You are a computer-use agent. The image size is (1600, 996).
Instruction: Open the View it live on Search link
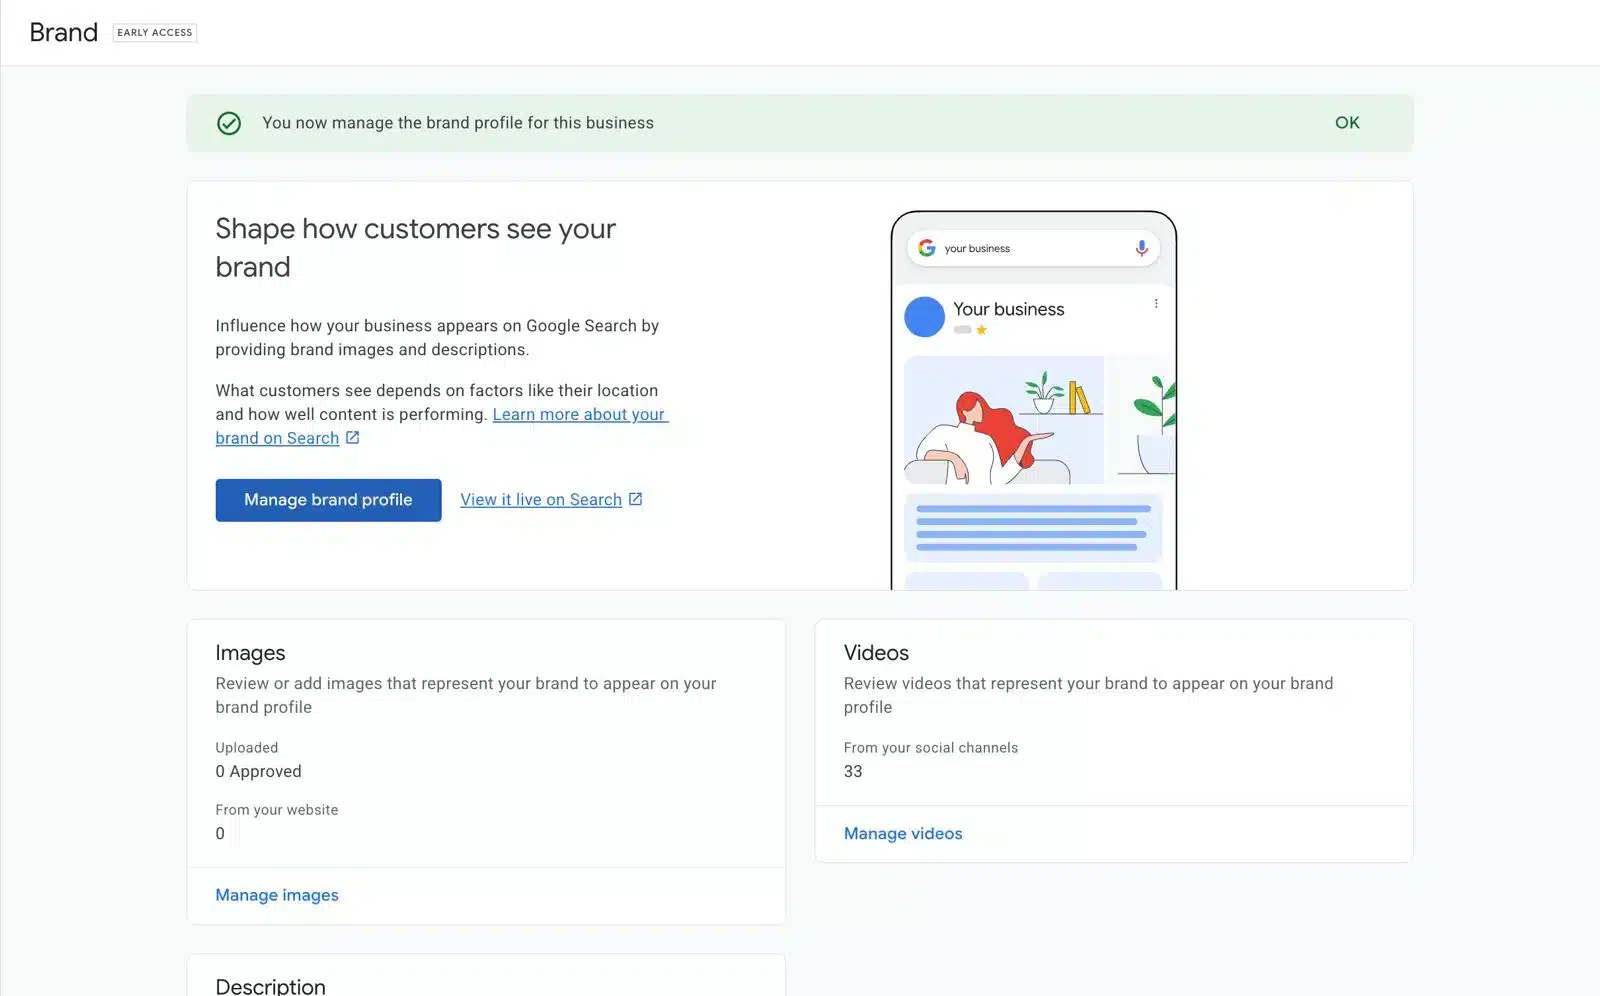[x=540, y=500]
